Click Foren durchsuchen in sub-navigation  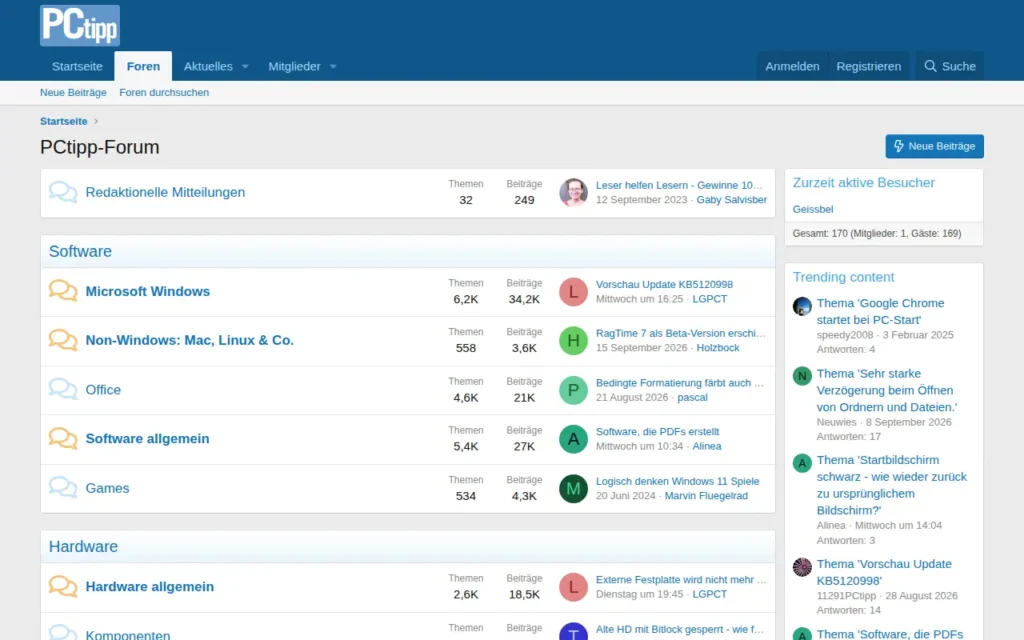click(x=164, y=93)
